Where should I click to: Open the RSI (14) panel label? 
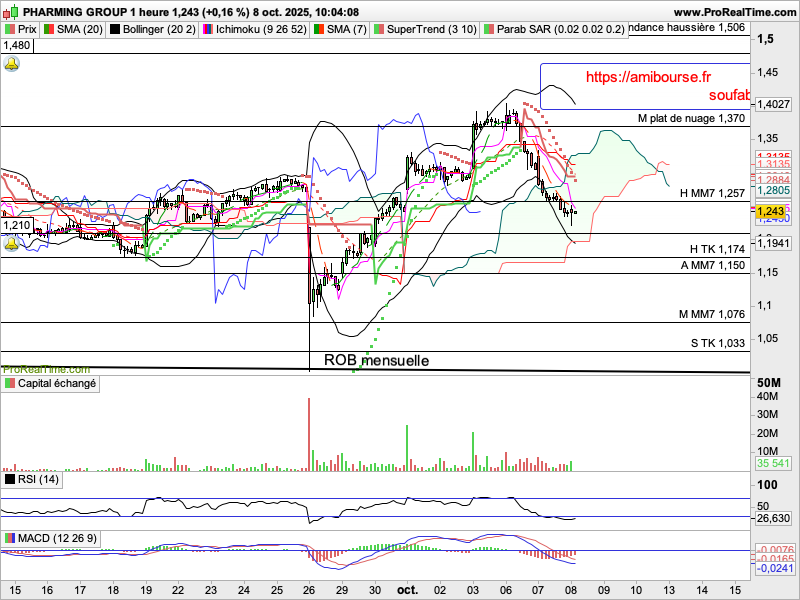point(32,480)
